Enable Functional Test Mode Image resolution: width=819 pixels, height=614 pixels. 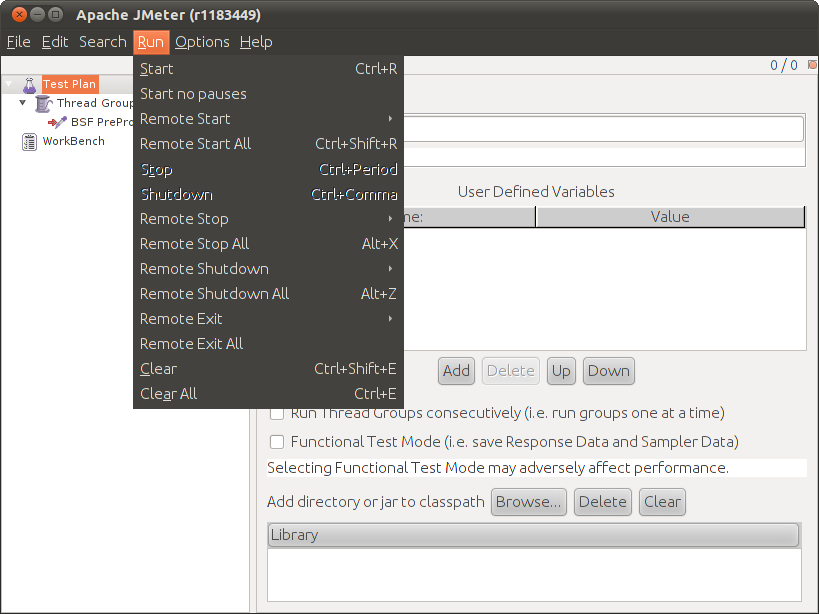(276, 442)
